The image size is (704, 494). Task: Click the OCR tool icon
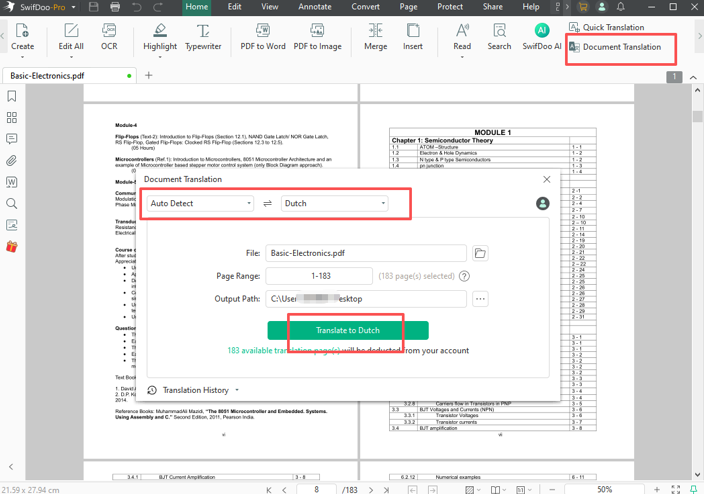pyautogui.click(x=109, y=37)
